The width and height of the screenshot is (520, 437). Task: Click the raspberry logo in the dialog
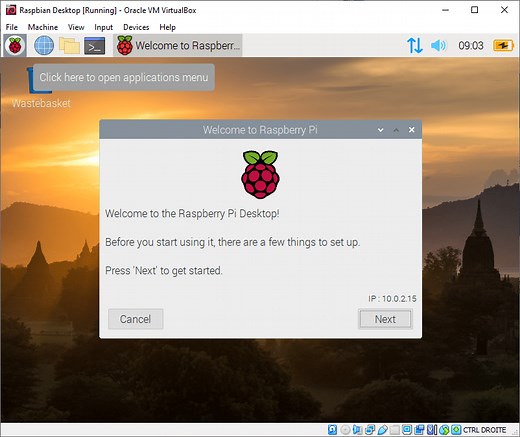(260, 174)
